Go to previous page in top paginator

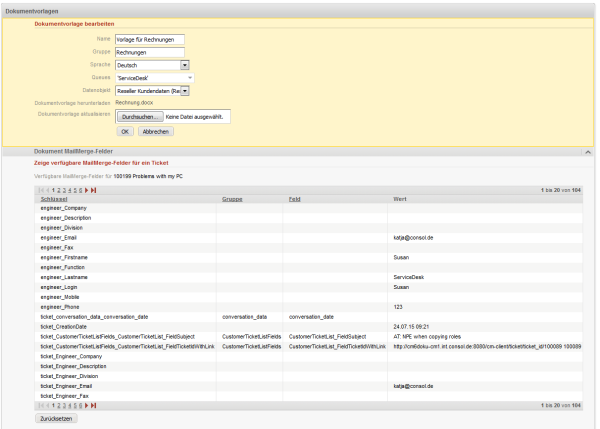[46, 189]
